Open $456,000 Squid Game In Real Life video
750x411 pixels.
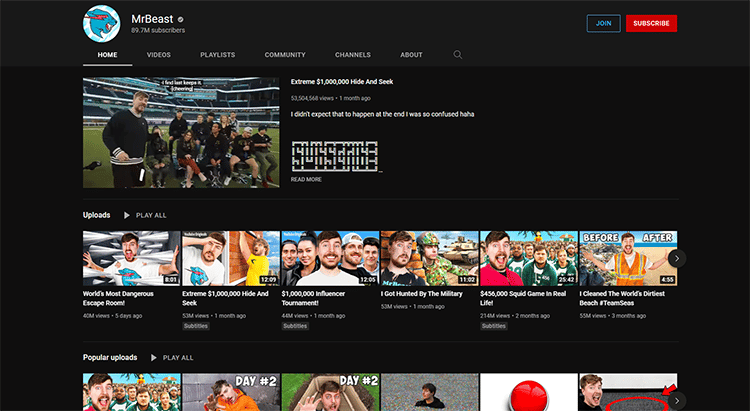click(529, 259)
